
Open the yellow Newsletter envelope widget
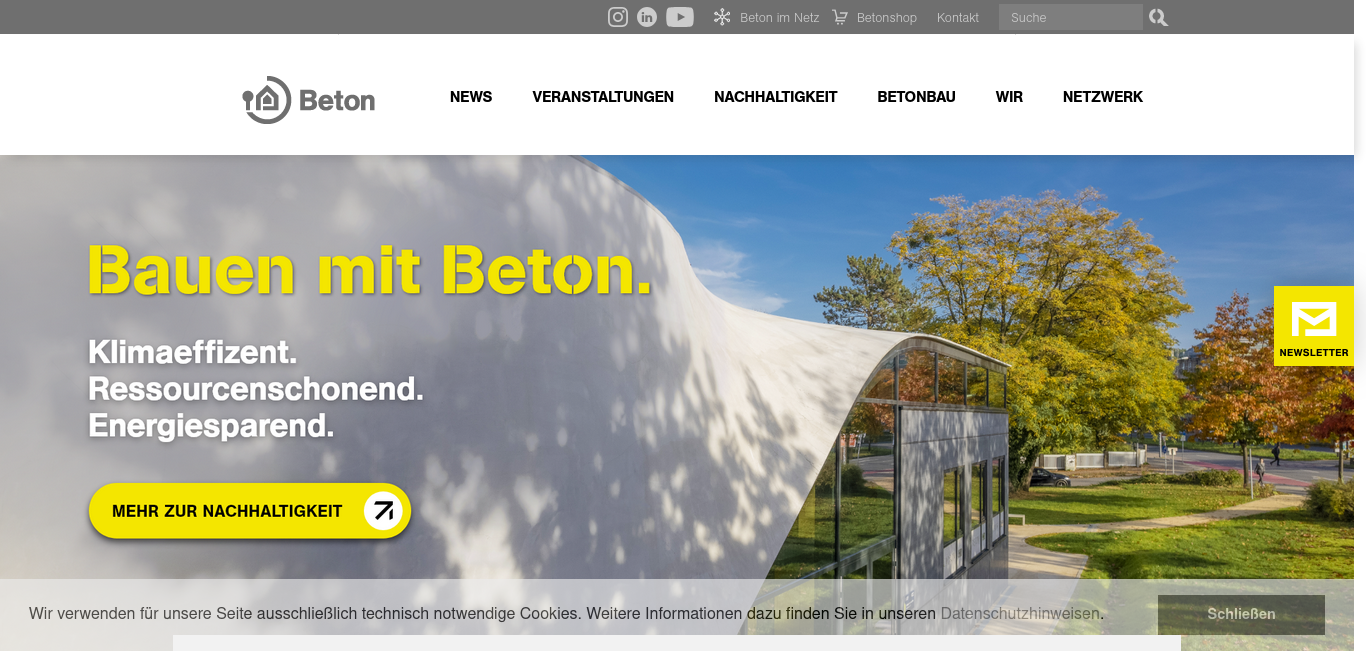1314,326
